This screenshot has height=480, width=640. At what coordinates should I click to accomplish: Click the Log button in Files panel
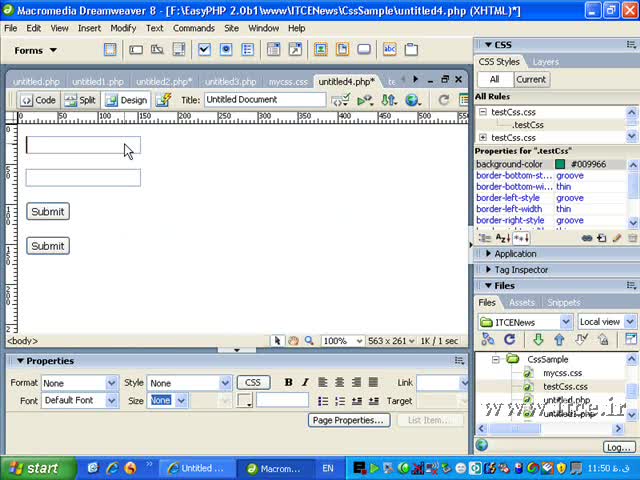pyautogui.click(x=619, y=448)
